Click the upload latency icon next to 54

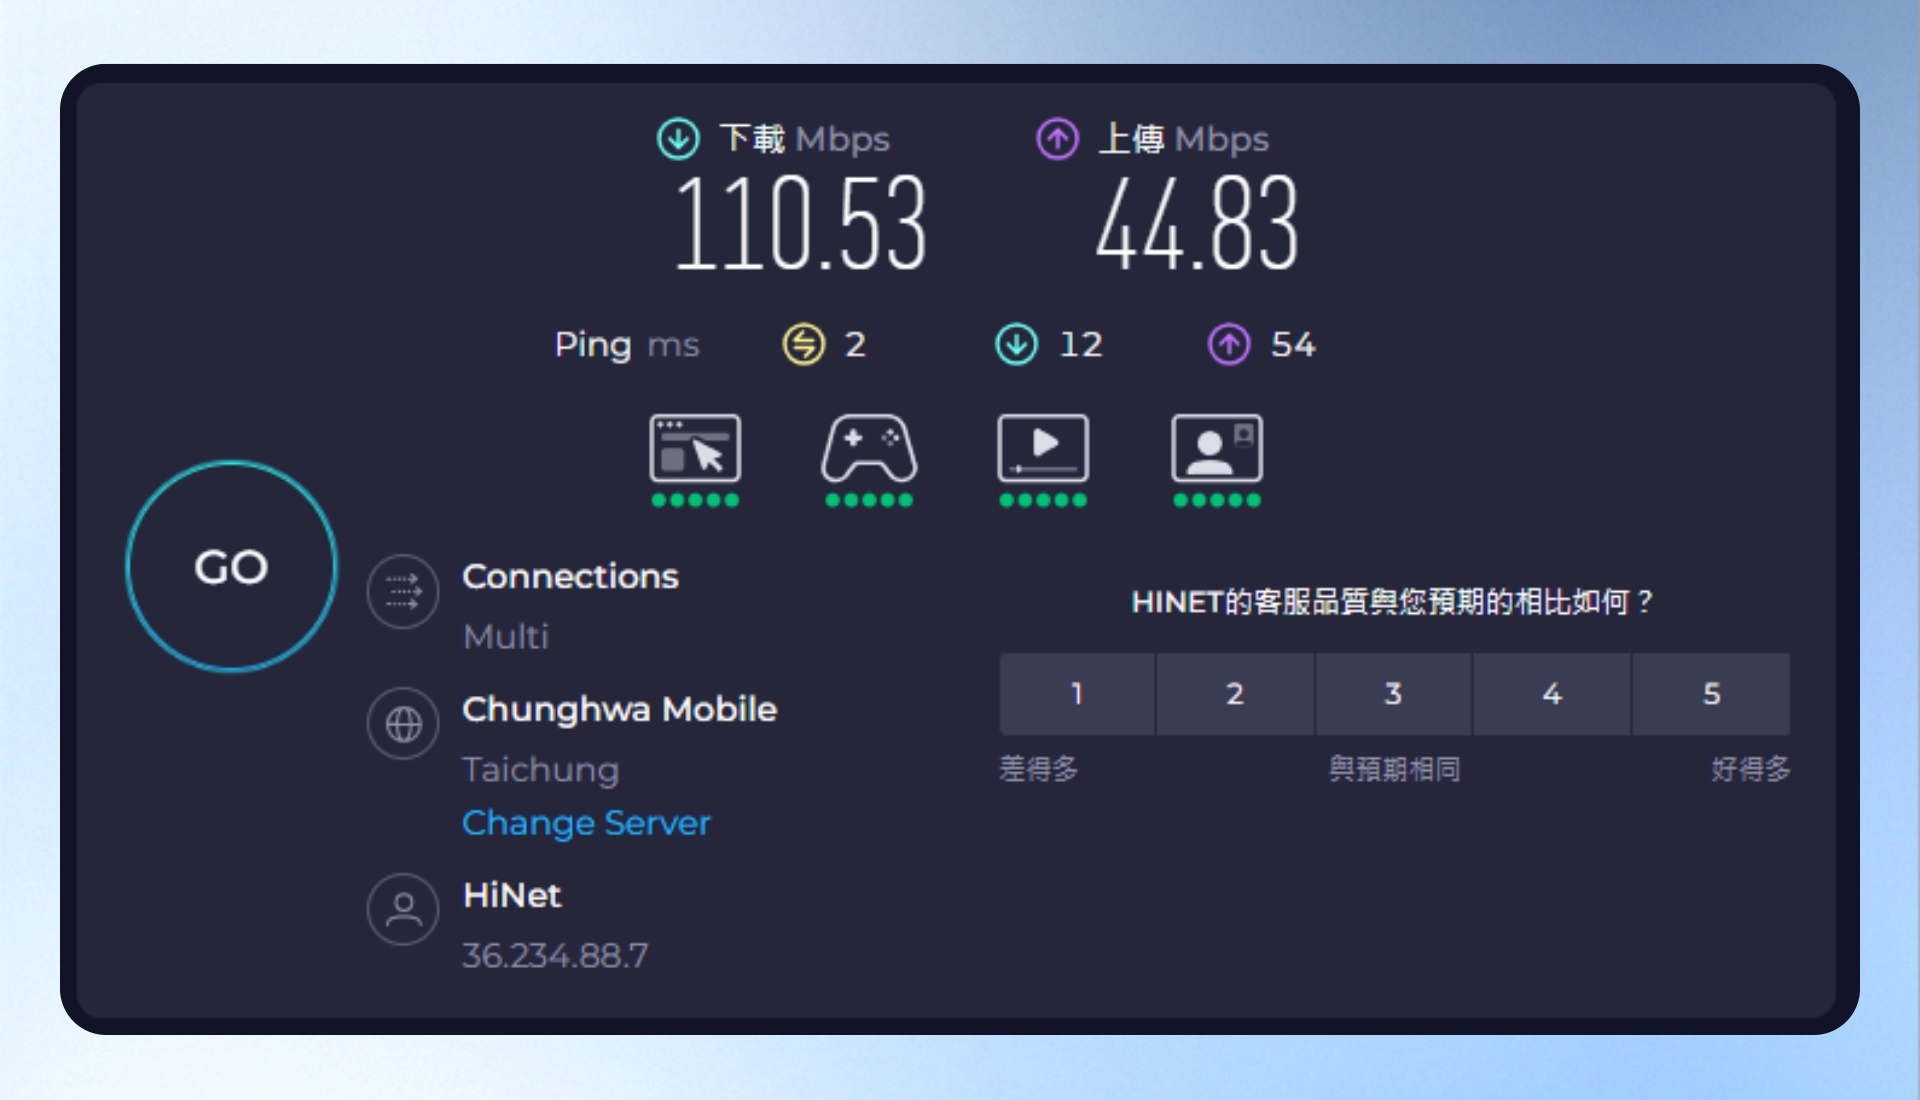tap(1229, 345)
